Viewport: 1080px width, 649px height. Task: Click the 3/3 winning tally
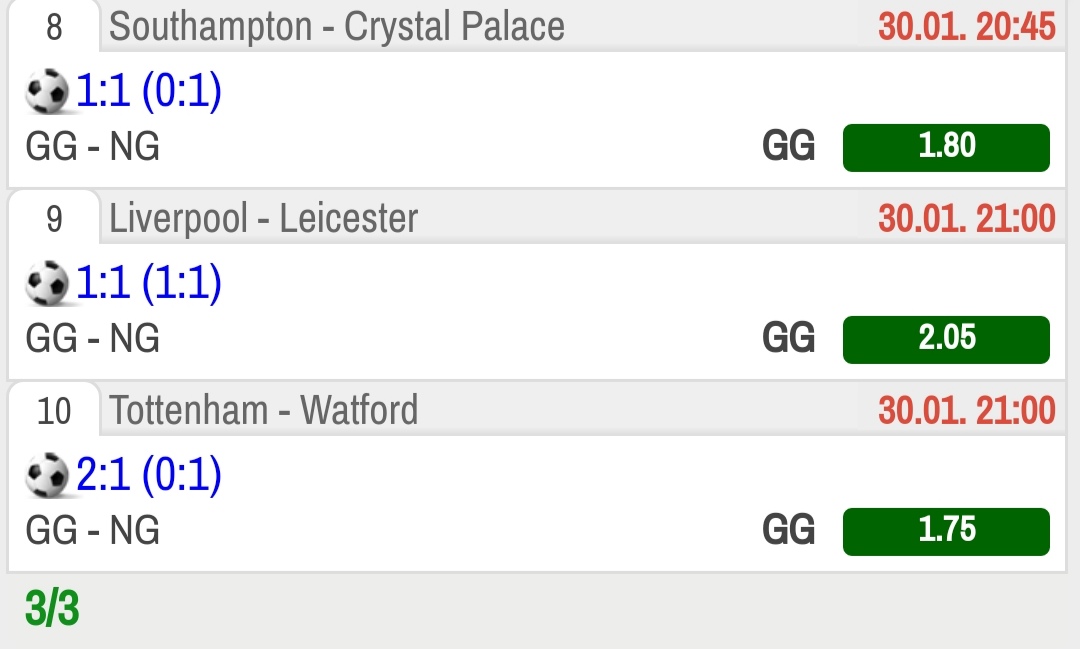tap(52, 608)
